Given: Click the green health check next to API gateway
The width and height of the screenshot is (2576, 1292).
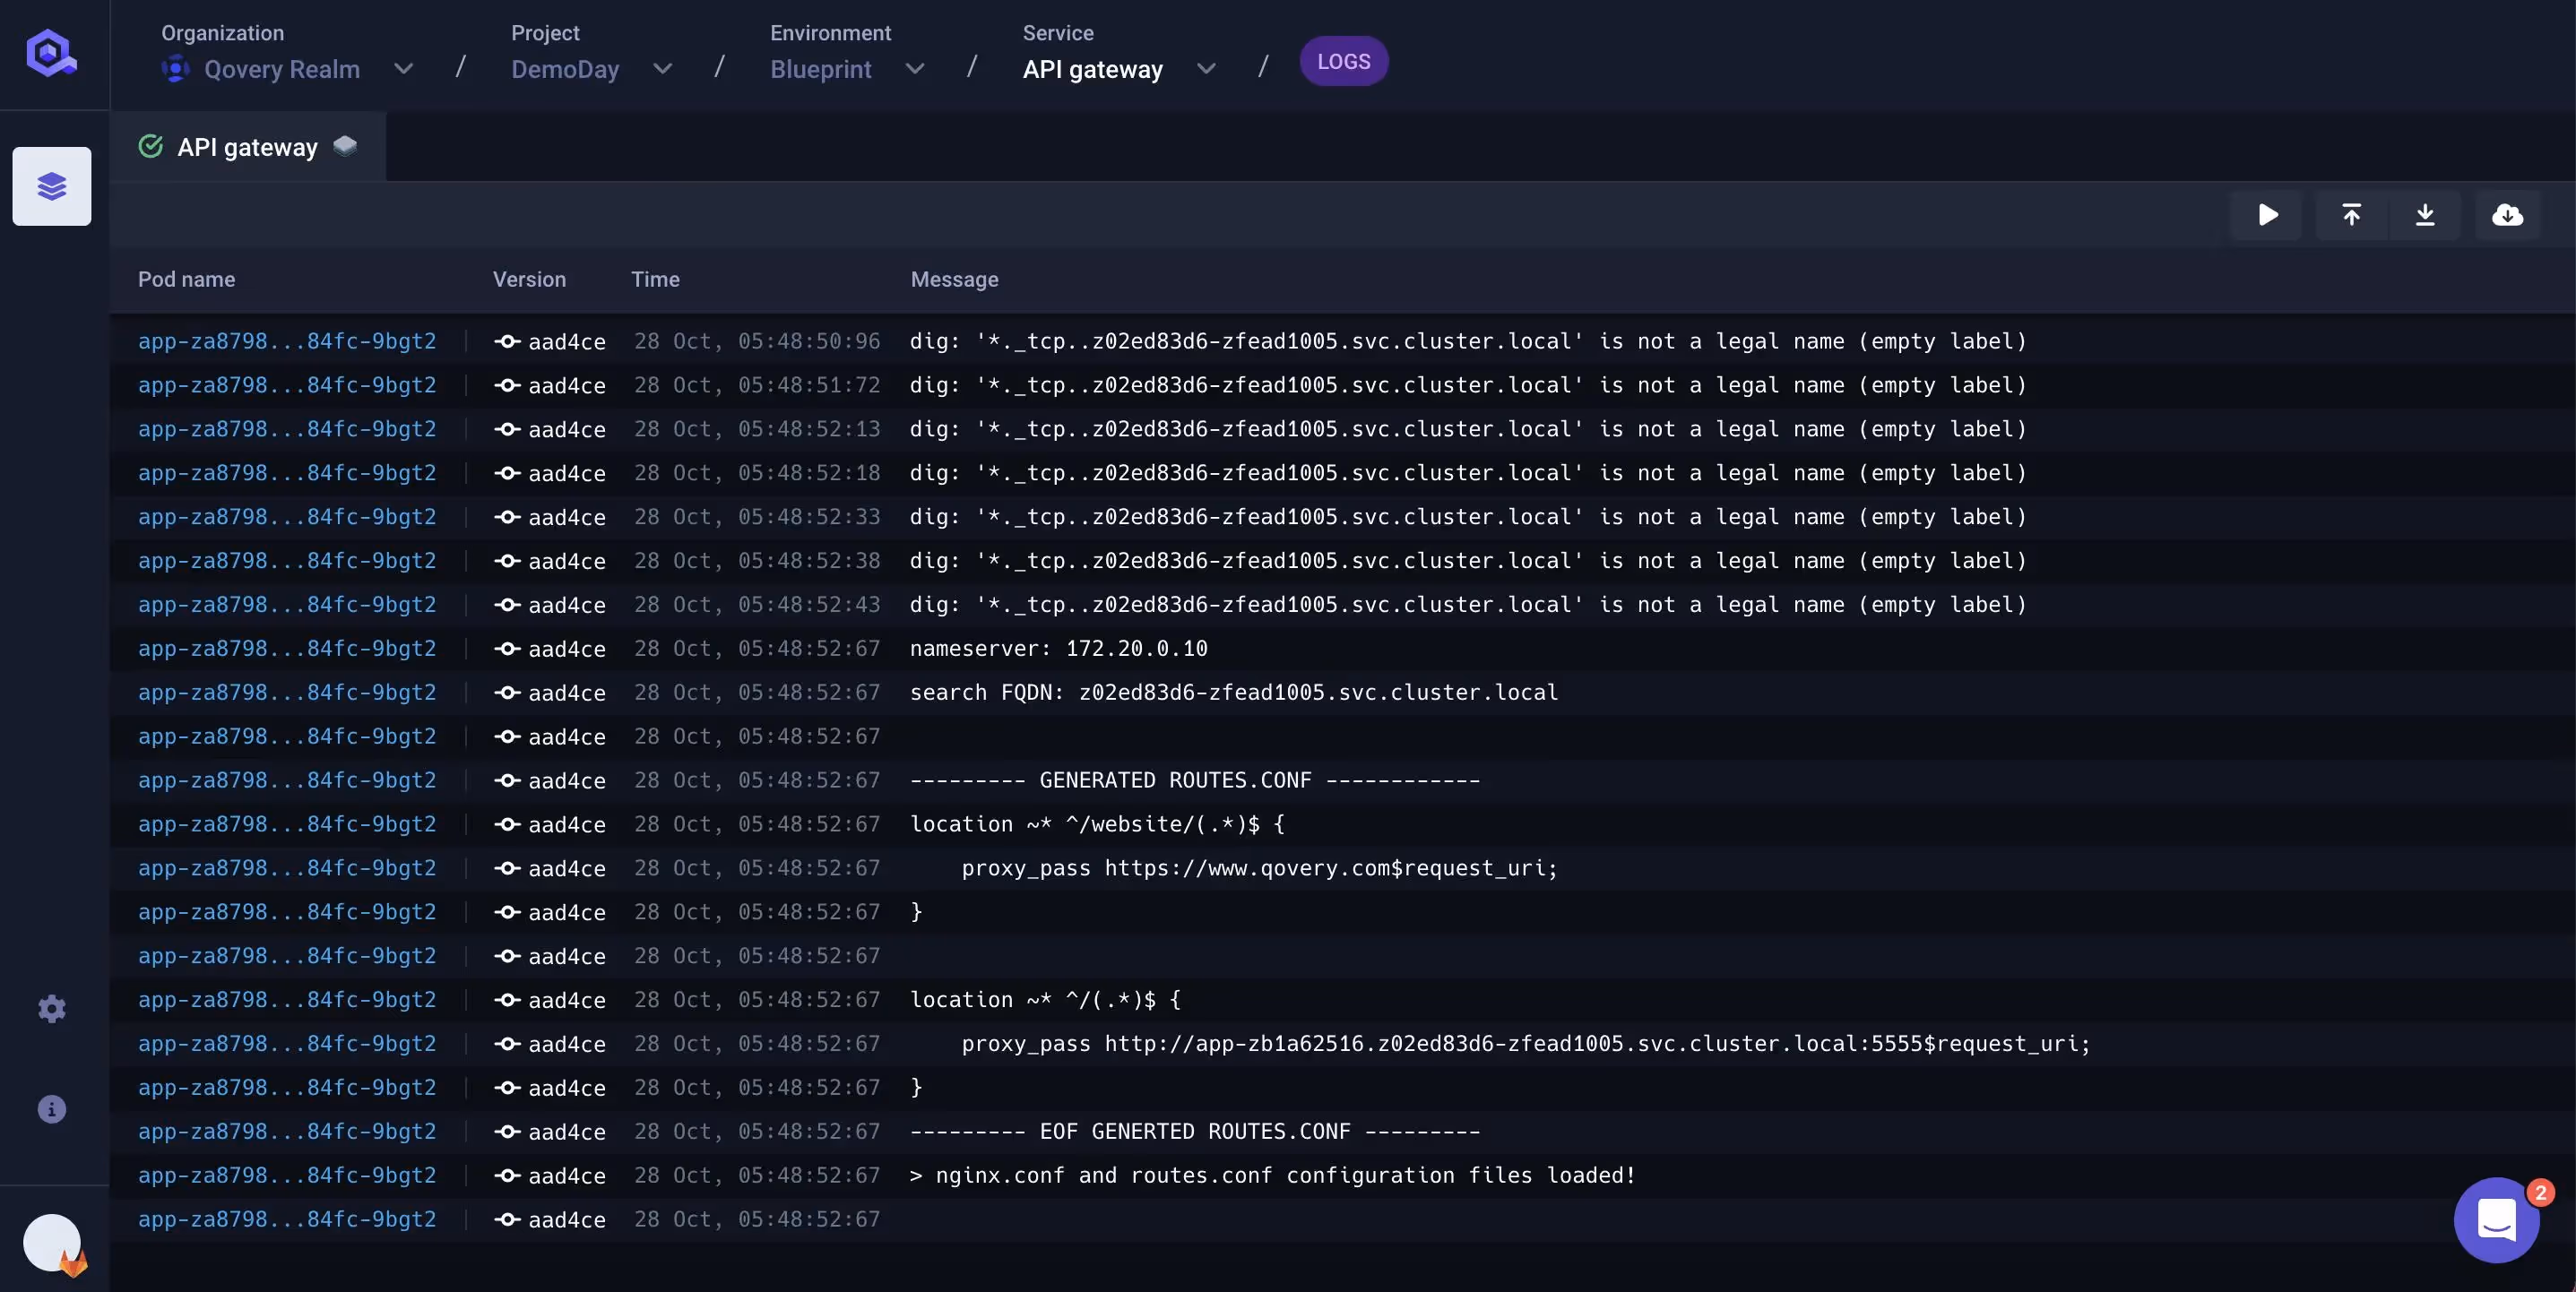Looking at the screenshot, I should pyautogui.click(x=150, y=147).
